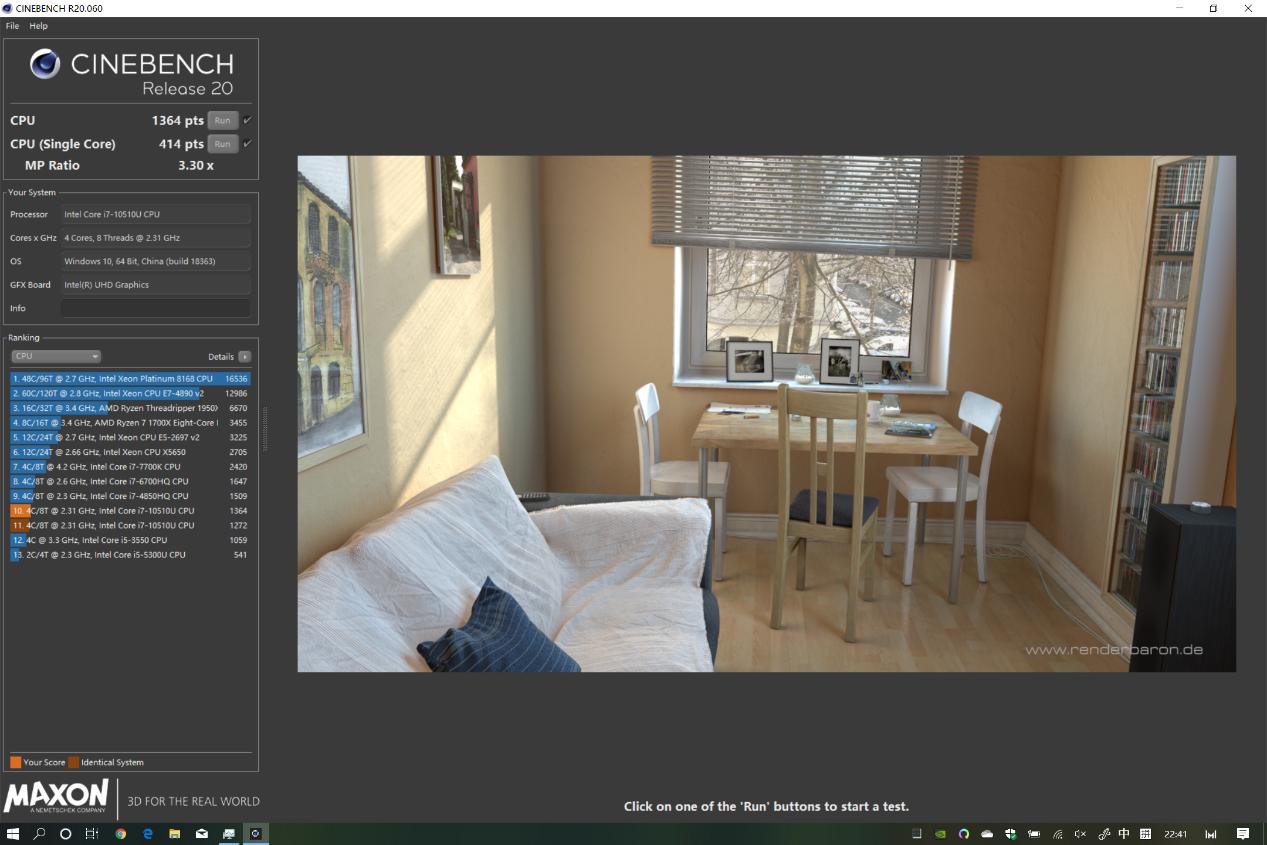Image resolution: width=1267 pixels, height=845 pixels.
Task: Select rank 1 Intel Xeon Platinum 8168 row
Action: pos(130,379)
